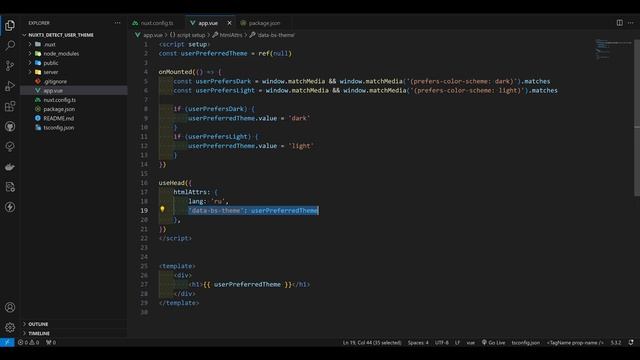640x360 pixels.
Task: Open the GitHub panel icon
Action: point(10,127)
